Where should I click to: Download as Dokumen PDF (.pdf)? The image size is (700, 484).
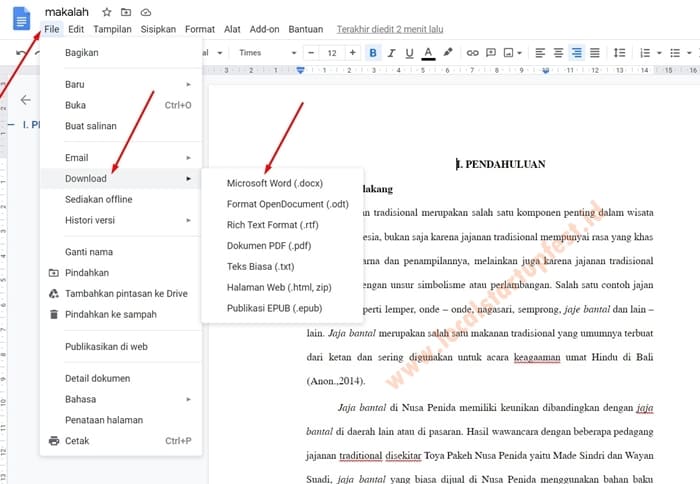tap(282, 246)
